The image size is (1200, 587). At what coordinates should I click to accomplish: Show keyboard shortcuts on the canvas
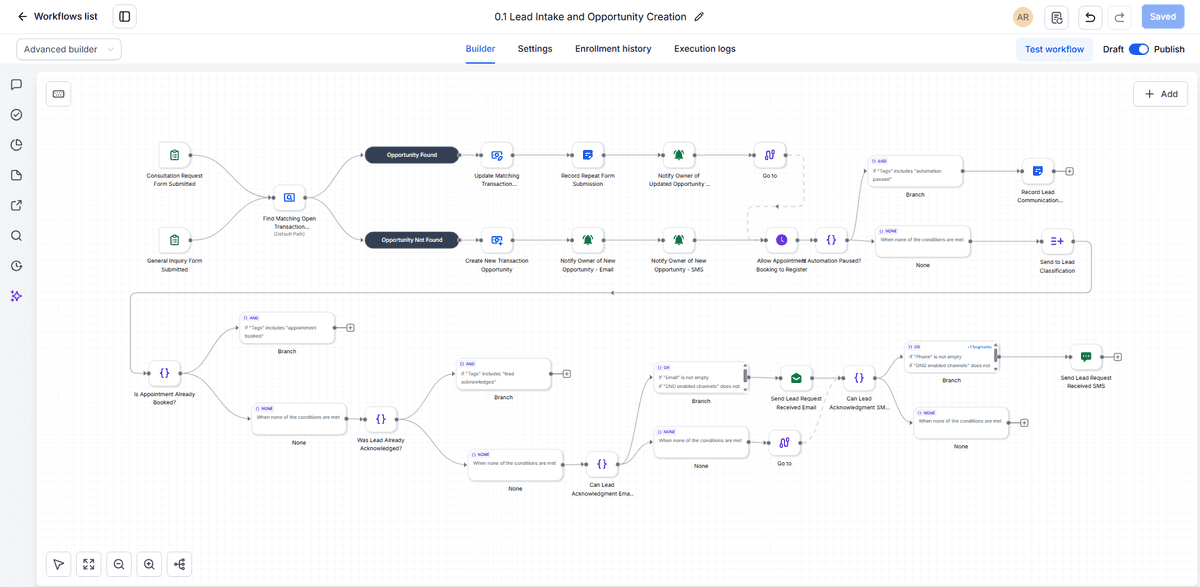[59, 94]
